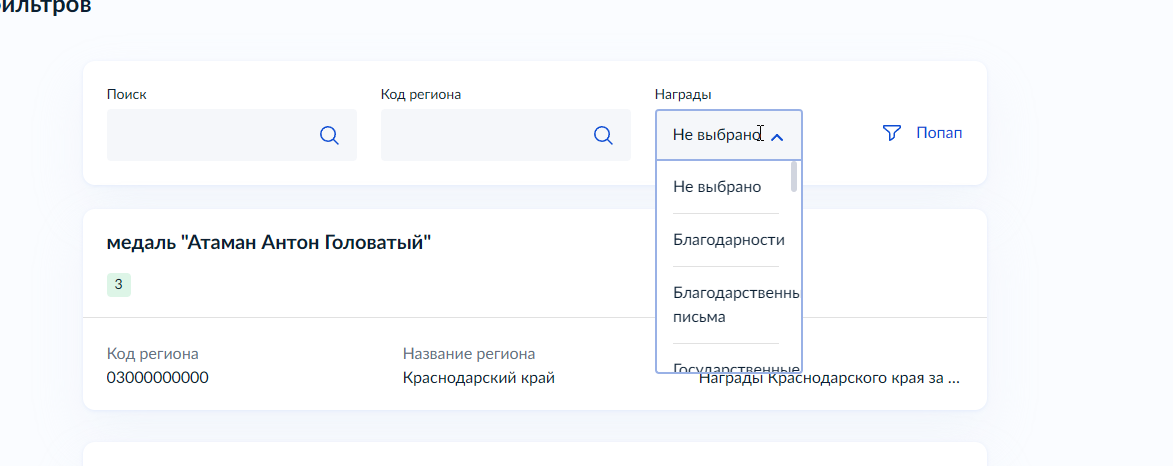Click the magnifier icon in the Код региона filter
Screen dimensions: 1173x466
tap(603, 135)
